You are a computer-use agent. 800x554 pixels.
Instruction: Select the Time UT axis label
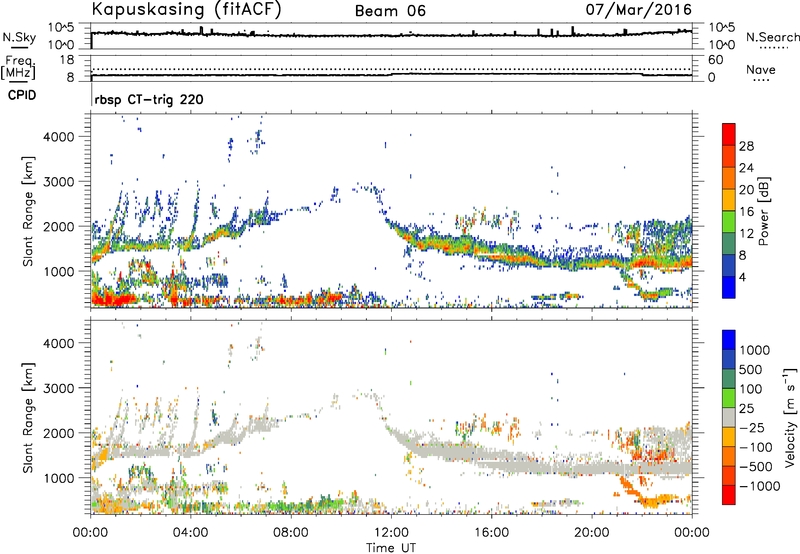click(x=391, y=548)
